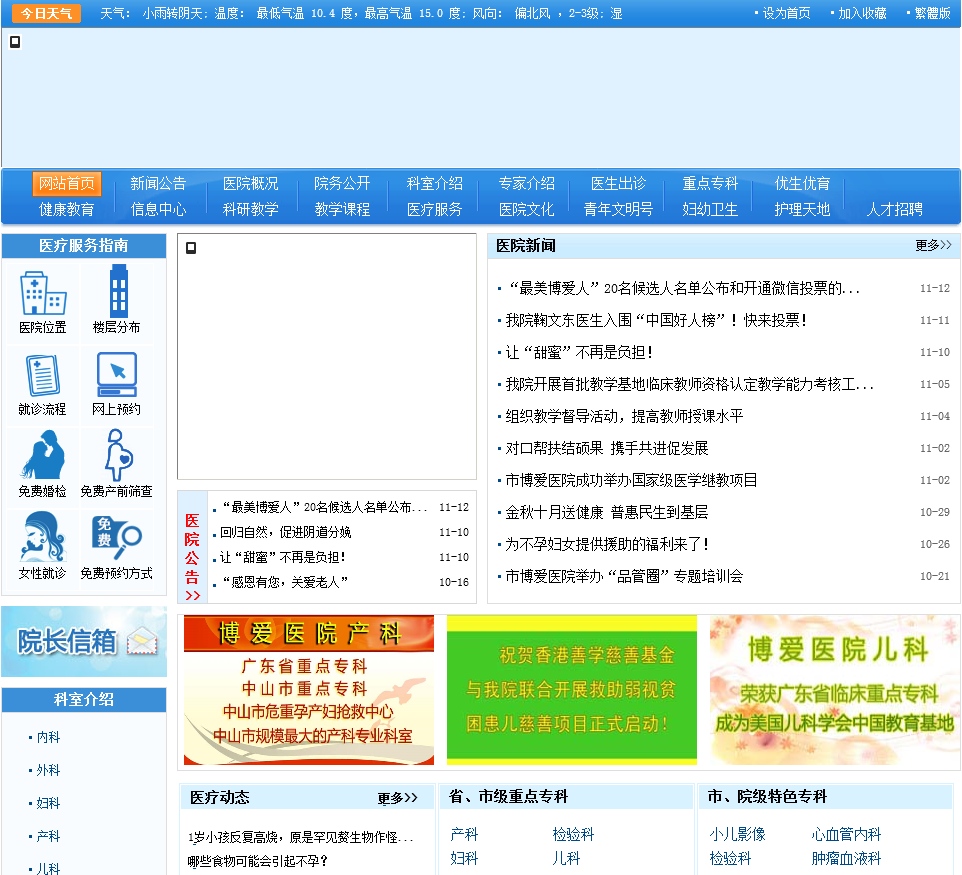Open 医院概况 navigation item
This screenshot has height=875, width=962.
(x=250, y=183)
